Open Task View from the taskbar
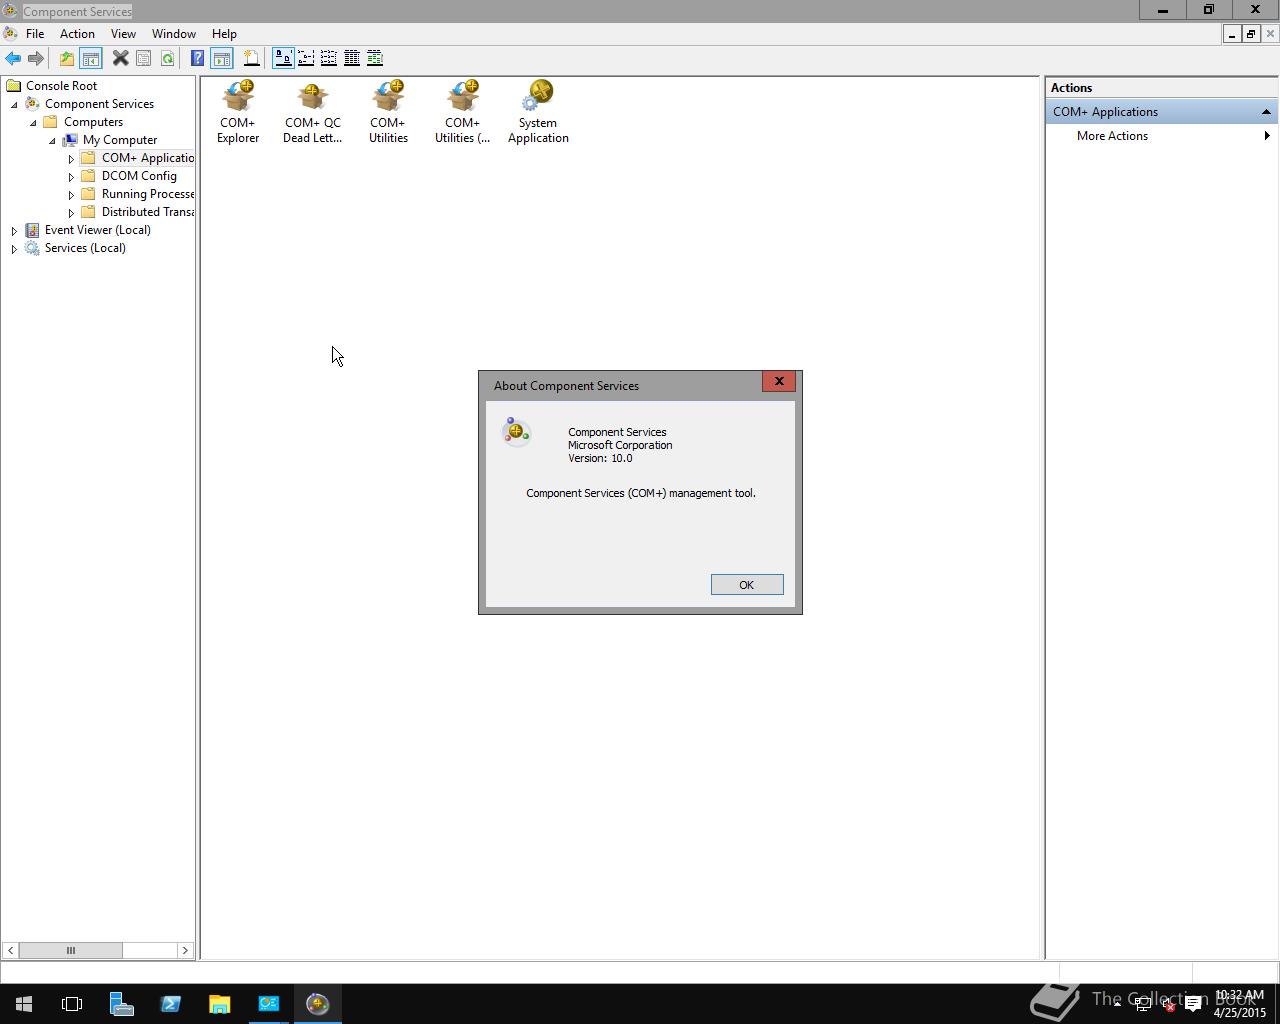This screenshot has height=1024, width=1280. point(72,1004)
